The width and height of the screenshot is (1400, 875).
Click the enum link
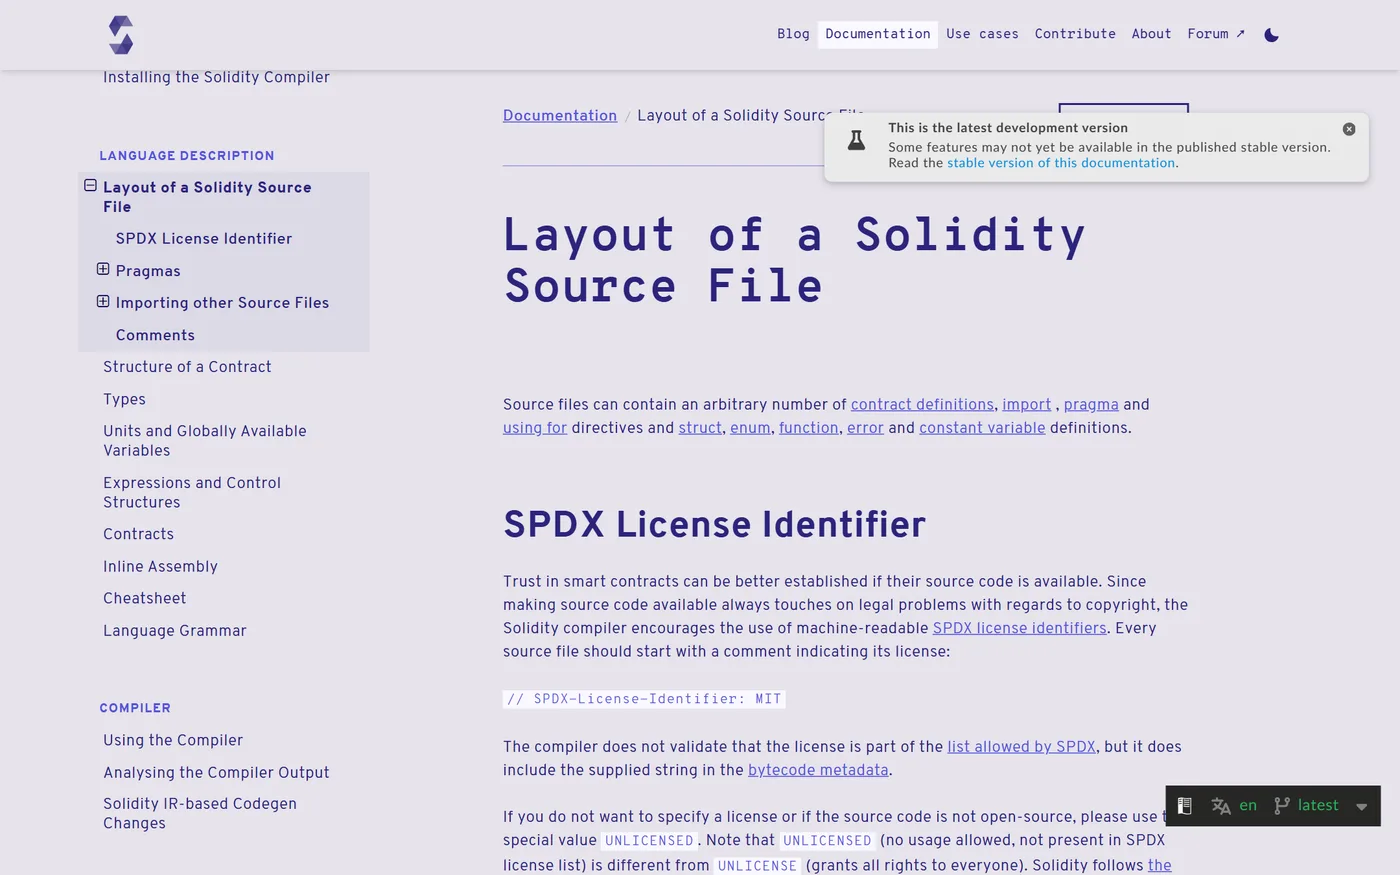point(750,428)
